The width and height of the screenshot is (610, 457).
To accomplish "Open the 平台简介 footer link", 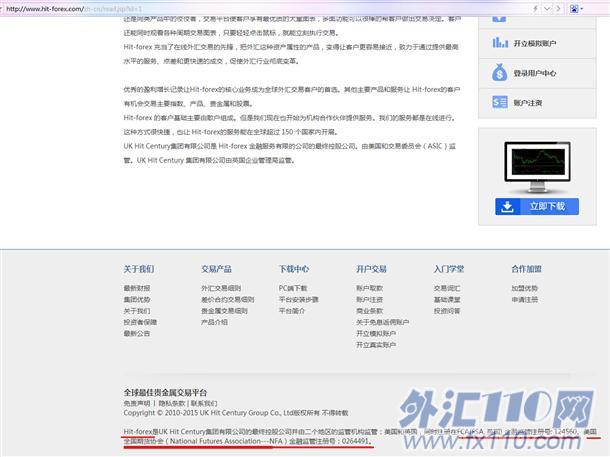I will (x=292, y=311).
